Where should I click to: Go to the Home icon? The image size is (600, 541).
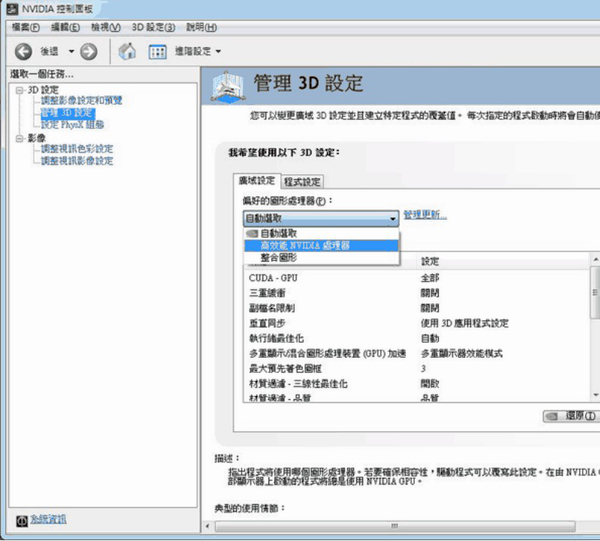127,51
